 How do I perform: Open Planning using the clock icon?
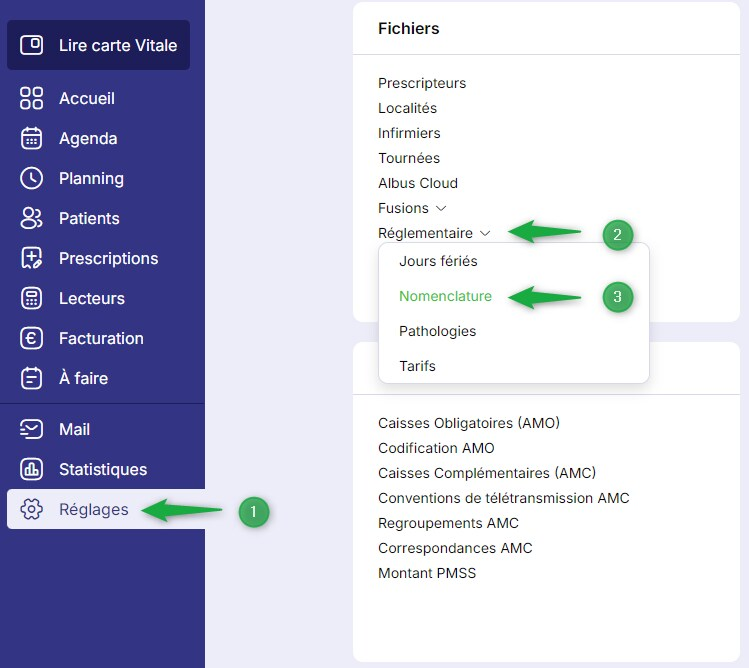coord(31,178)
